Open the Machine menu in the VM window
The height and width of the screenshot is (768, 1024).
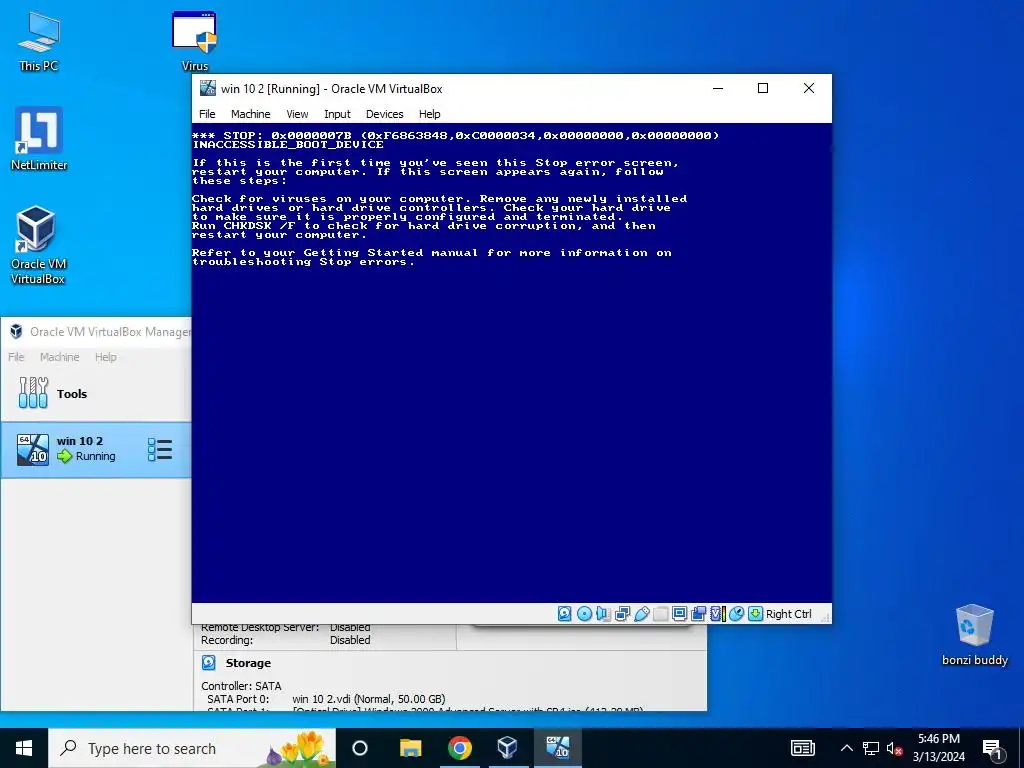pos(250,114)
